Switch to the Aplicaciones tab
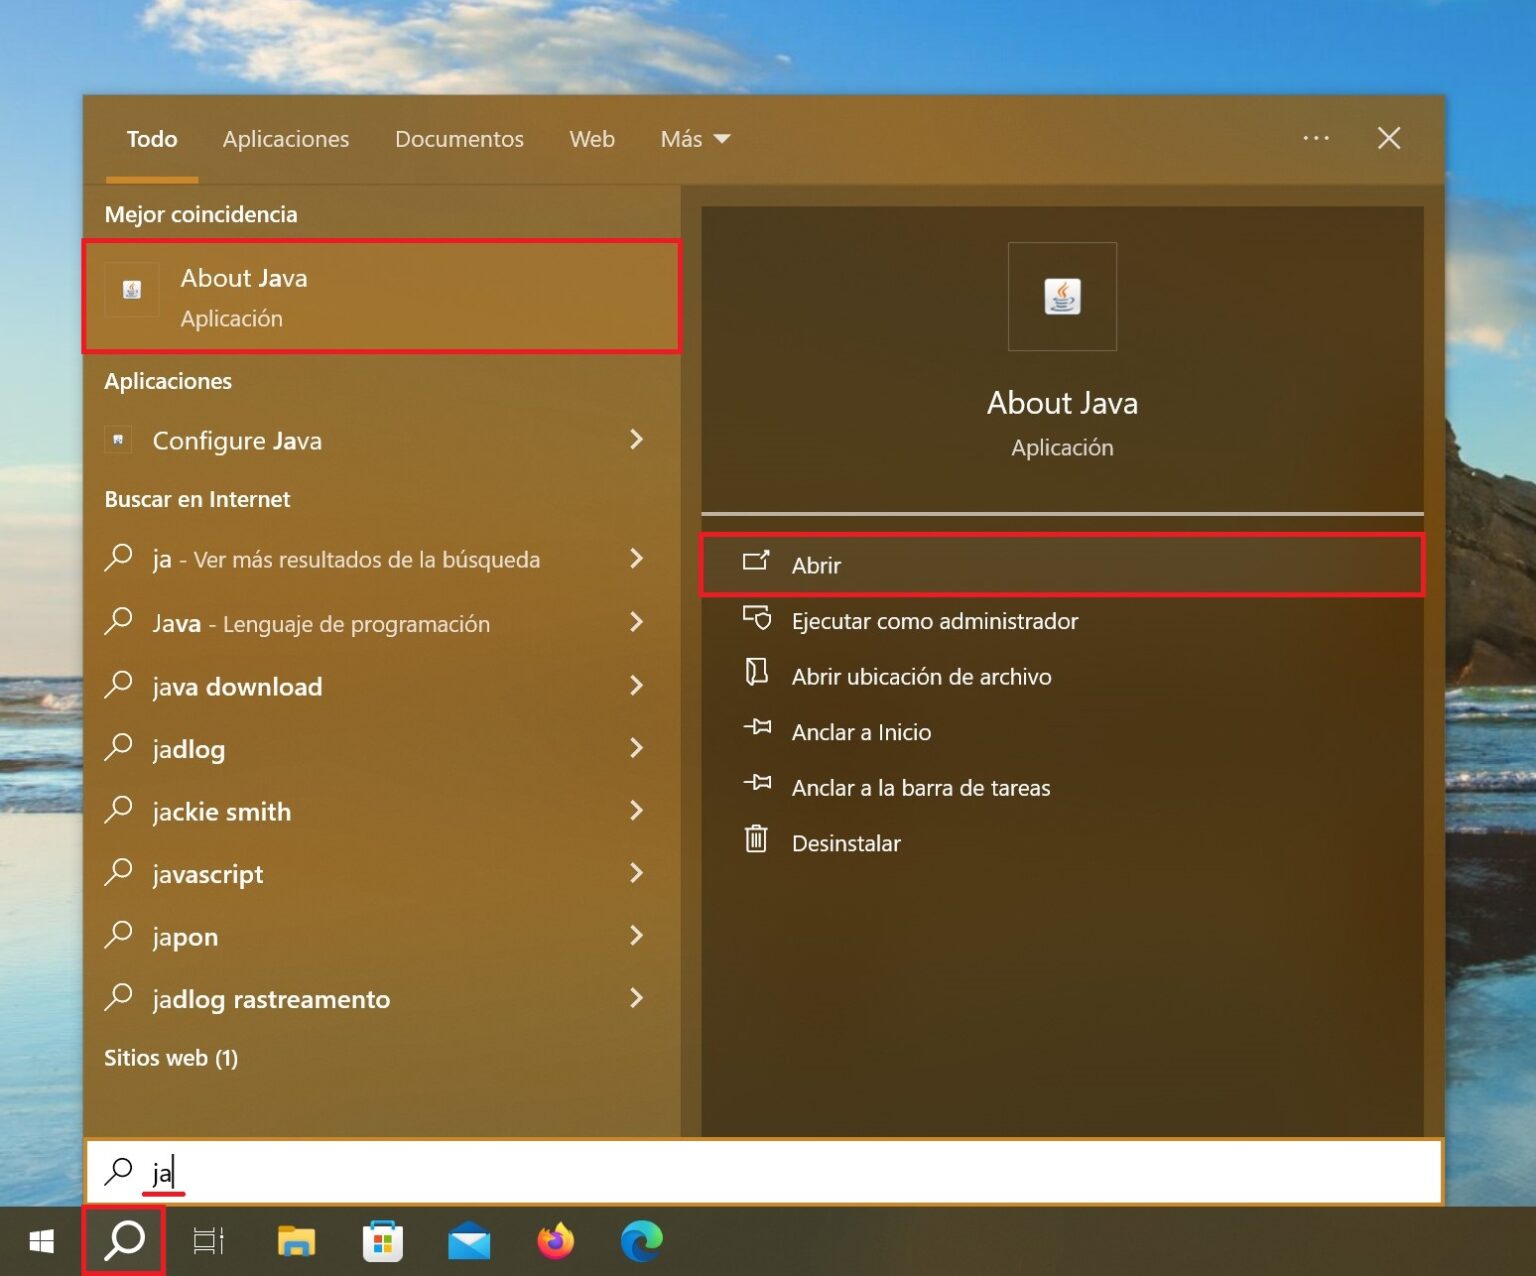Viewport: 1536px width, 1276px height. coord(286,139)
